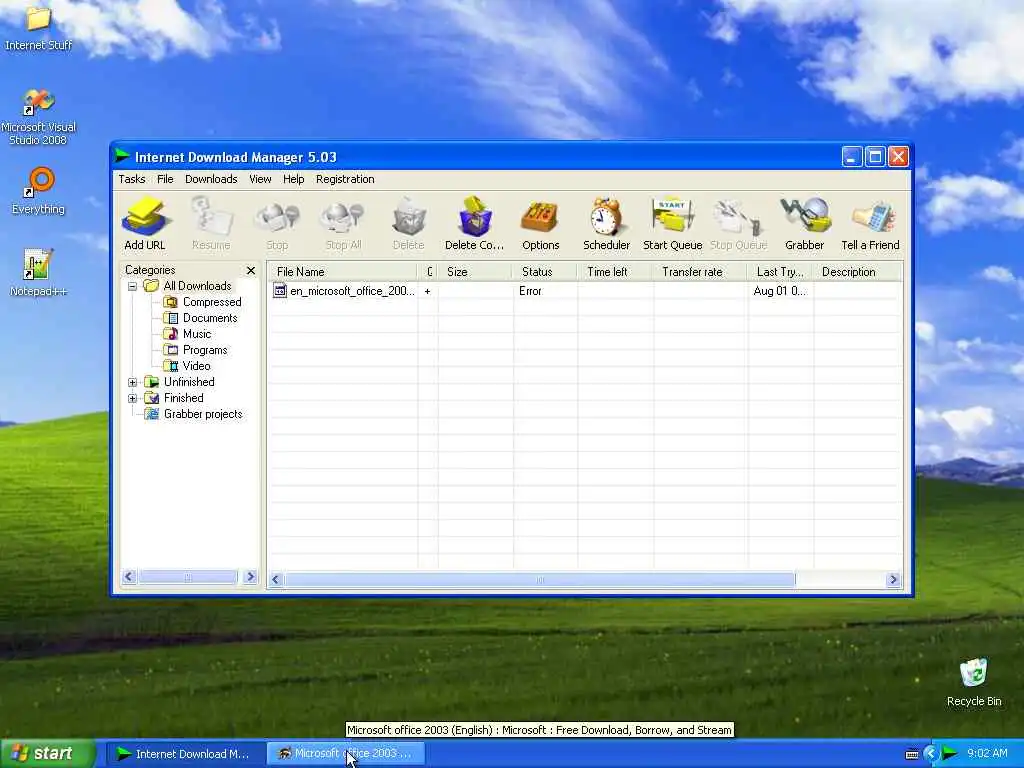Select Grabber projects in the tree
This screenshot has width=1024, height=768.
(194, 414)
